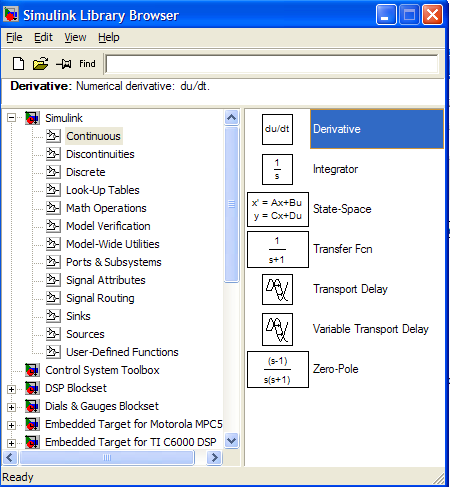This screenshot has width=450, height=487.
Task: Click the tree vertical scrollbar up arrow
Action: click(232, 118)
